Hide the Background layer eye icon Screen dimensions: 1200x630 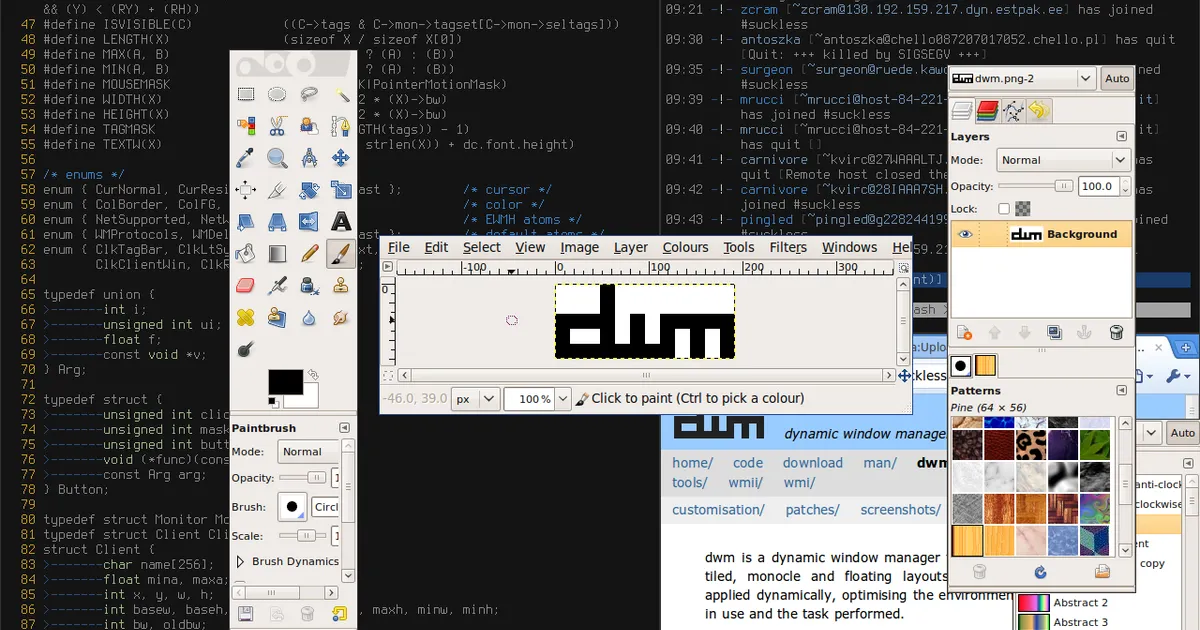tap(965, 234)
